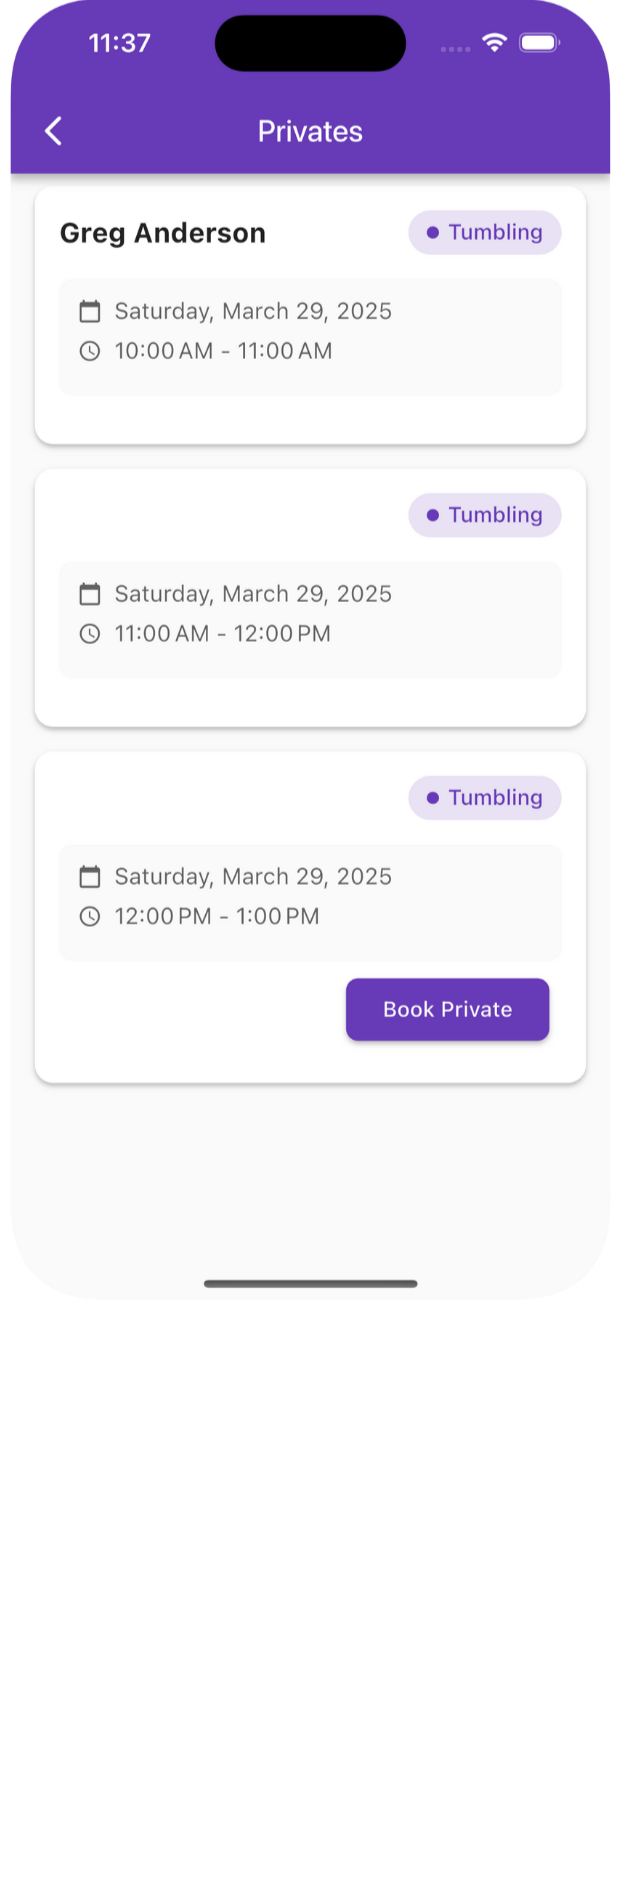Select Tumbling tag on Greg Anderson card

click(485, 232)
